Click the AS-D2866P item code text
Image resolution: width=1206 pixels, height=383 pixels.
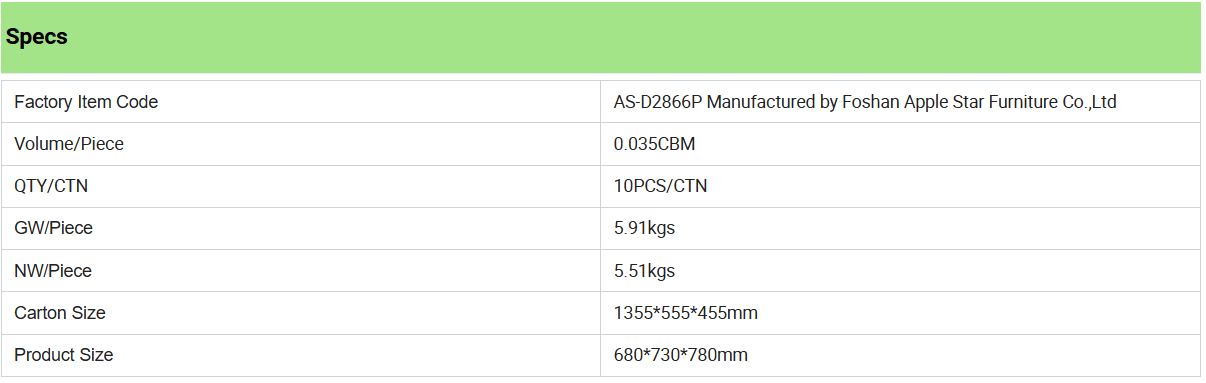[659, 102]
